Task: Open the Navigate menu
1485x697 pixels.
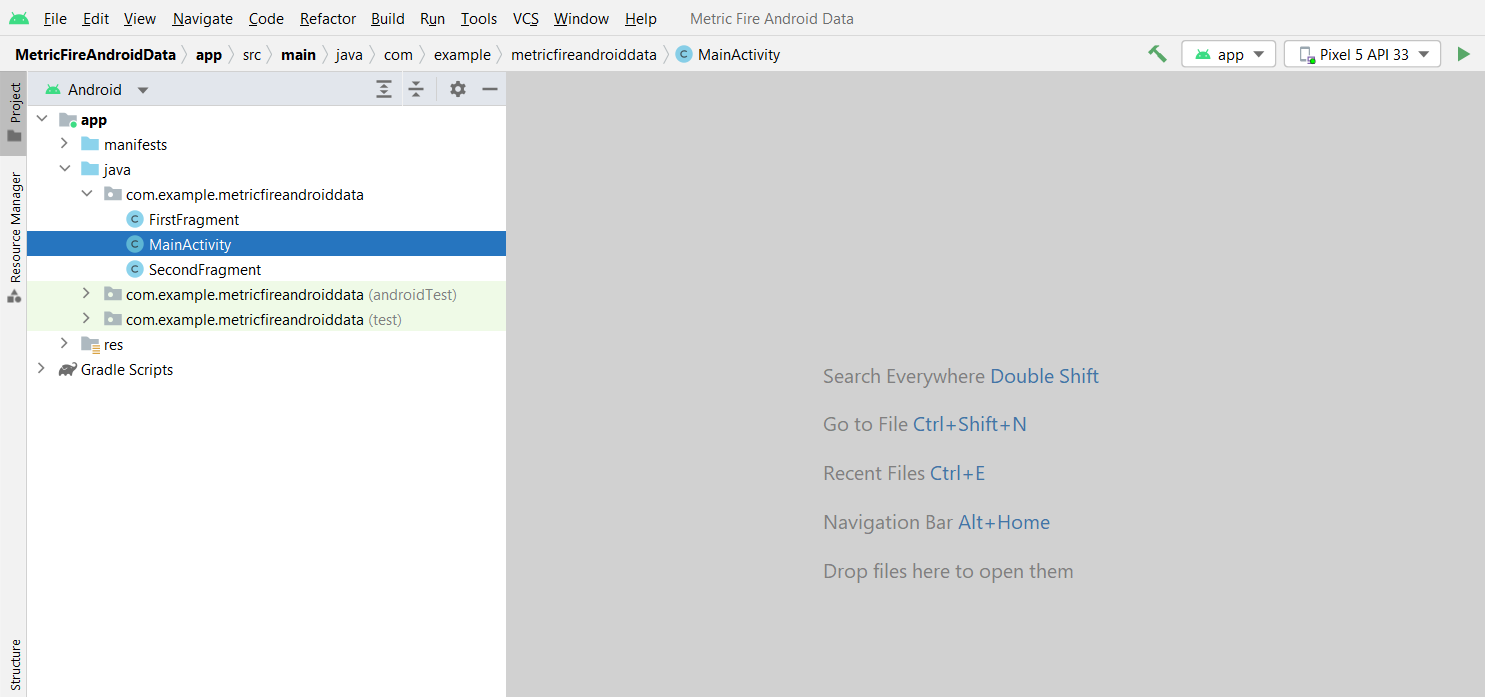Action: tap(203, 18)
